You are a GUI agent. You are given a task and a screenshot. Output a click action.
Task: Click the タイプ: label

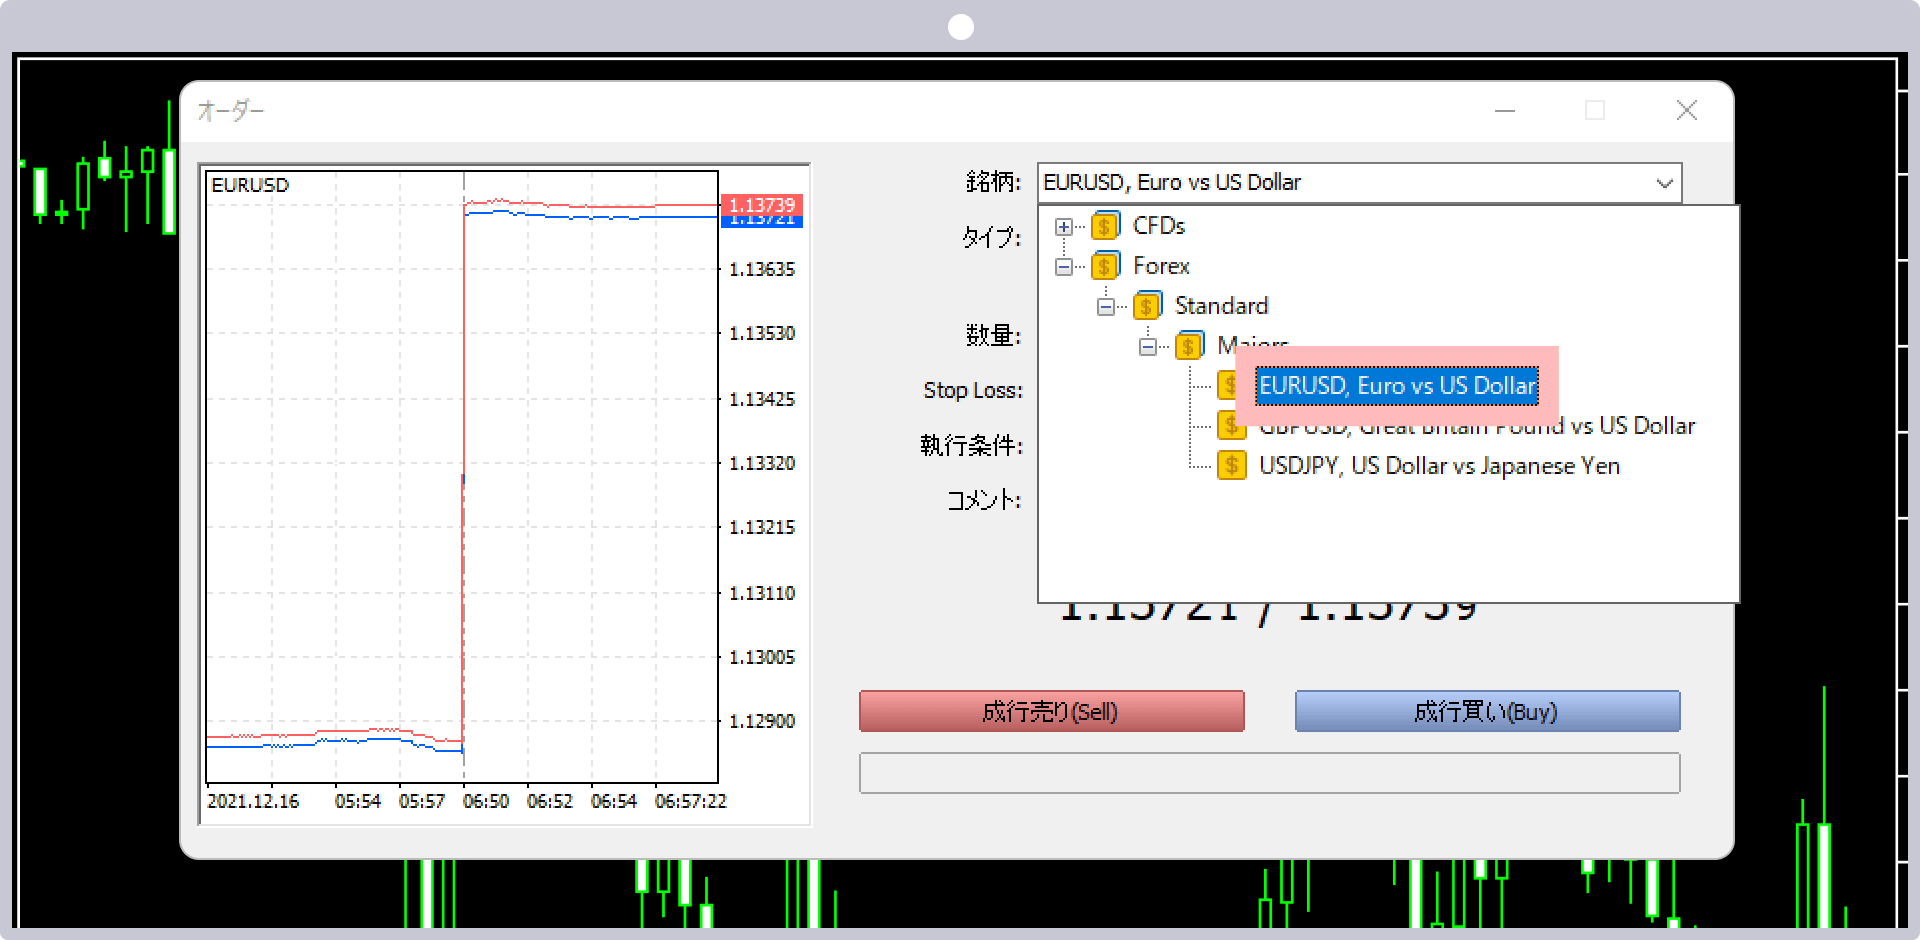pyautogui.click(x=992, y=237)
